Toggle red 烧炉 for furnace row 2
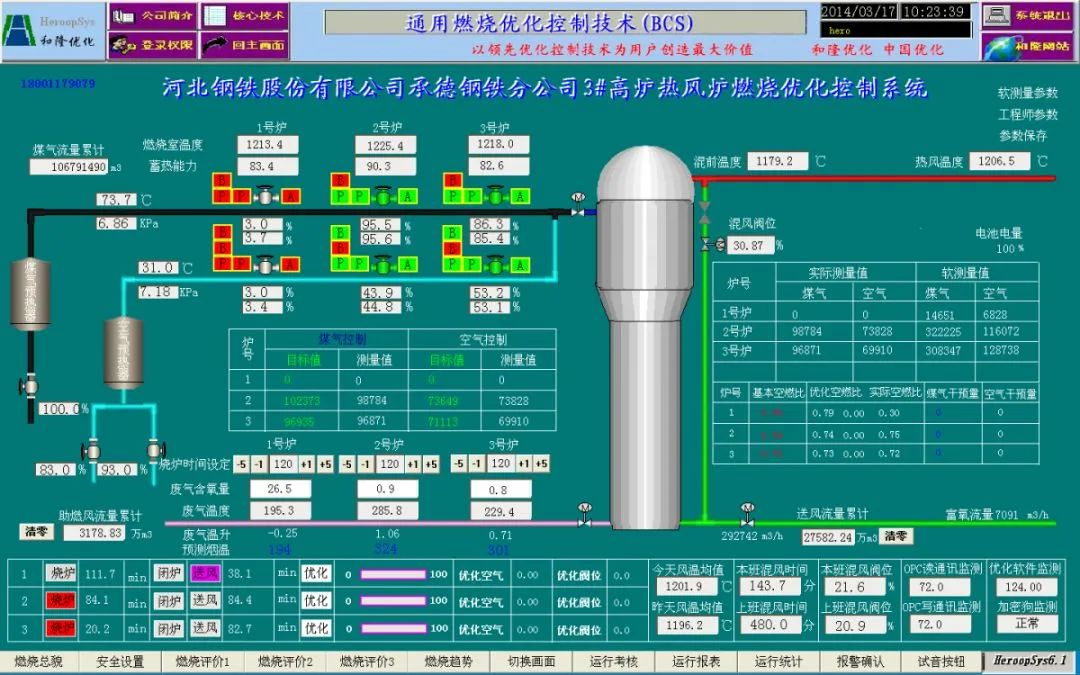Screen dimensions: 1080x675 pyautogui.click(x=61, y=601)
